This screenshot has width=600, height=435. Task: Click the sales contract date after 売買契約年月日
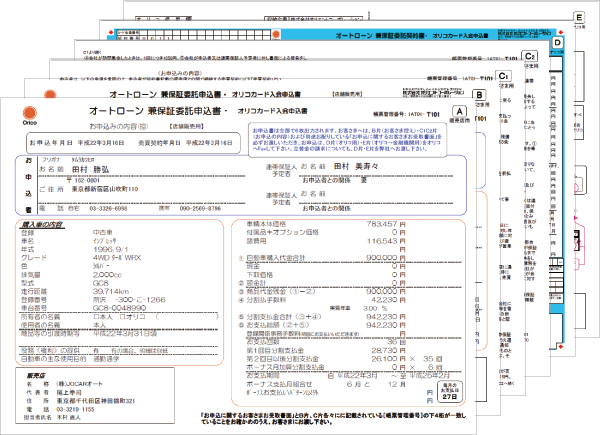coord(209,143)
